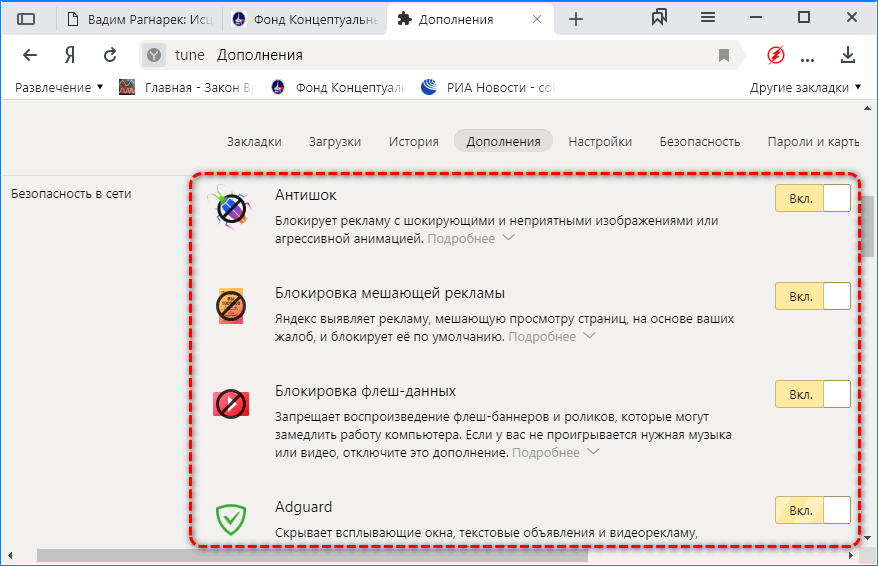The image size is (878, 566).
Task: Open the Развлечение bookmarks folder dropdown
Action: point(59,87)
